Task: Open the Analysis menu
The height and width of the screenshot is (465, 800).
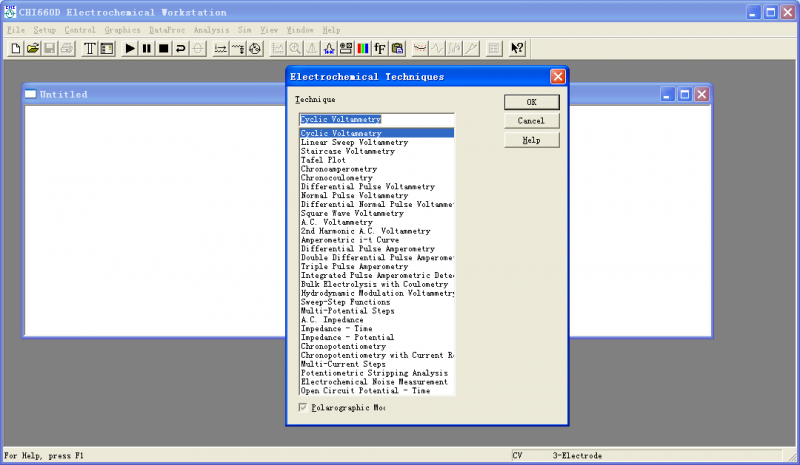Action: tap(211, 30)
